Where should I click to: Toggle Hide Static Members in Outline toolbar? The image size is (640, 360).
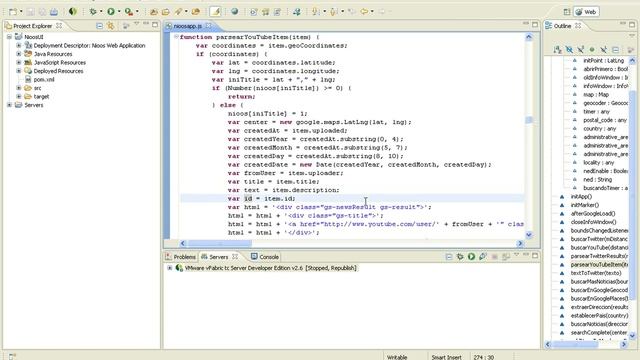coord(580,50)
